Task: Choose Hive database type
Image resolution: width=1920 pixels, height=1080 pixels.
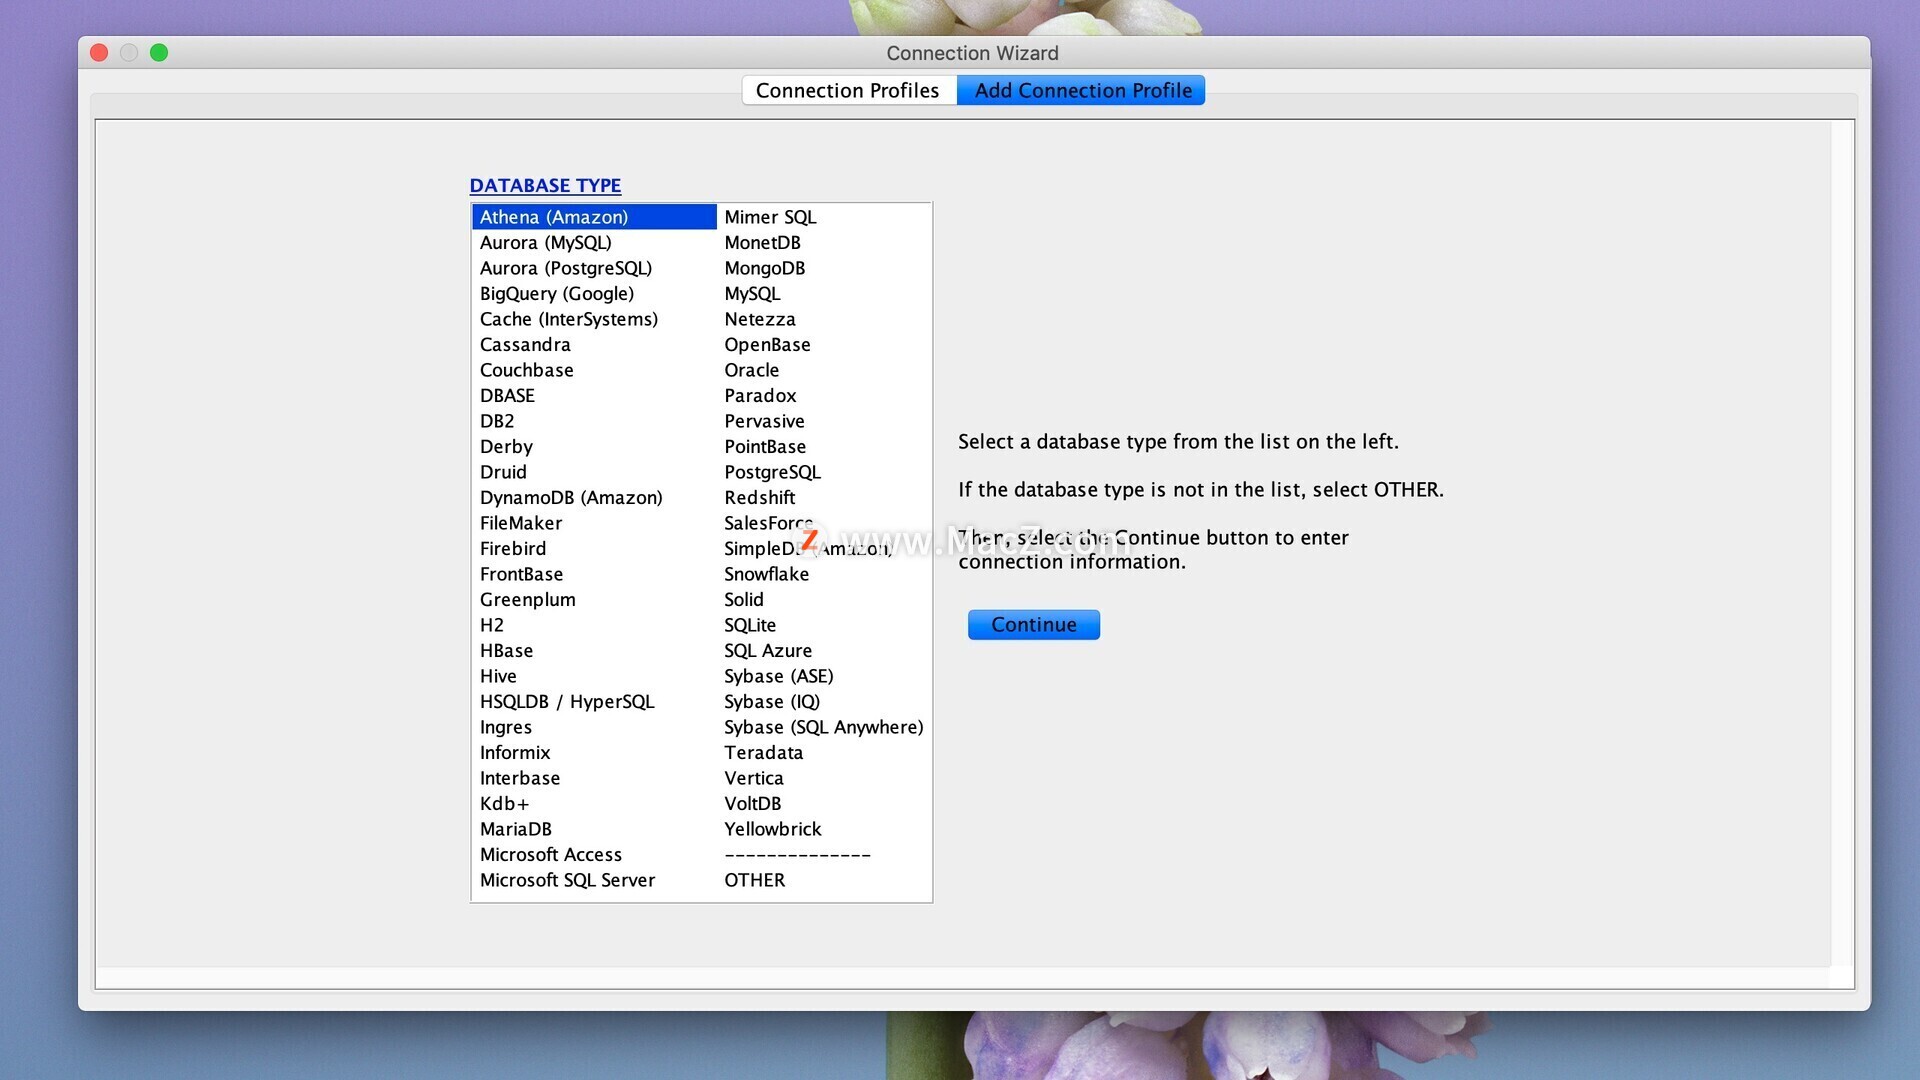Action: 594,676
